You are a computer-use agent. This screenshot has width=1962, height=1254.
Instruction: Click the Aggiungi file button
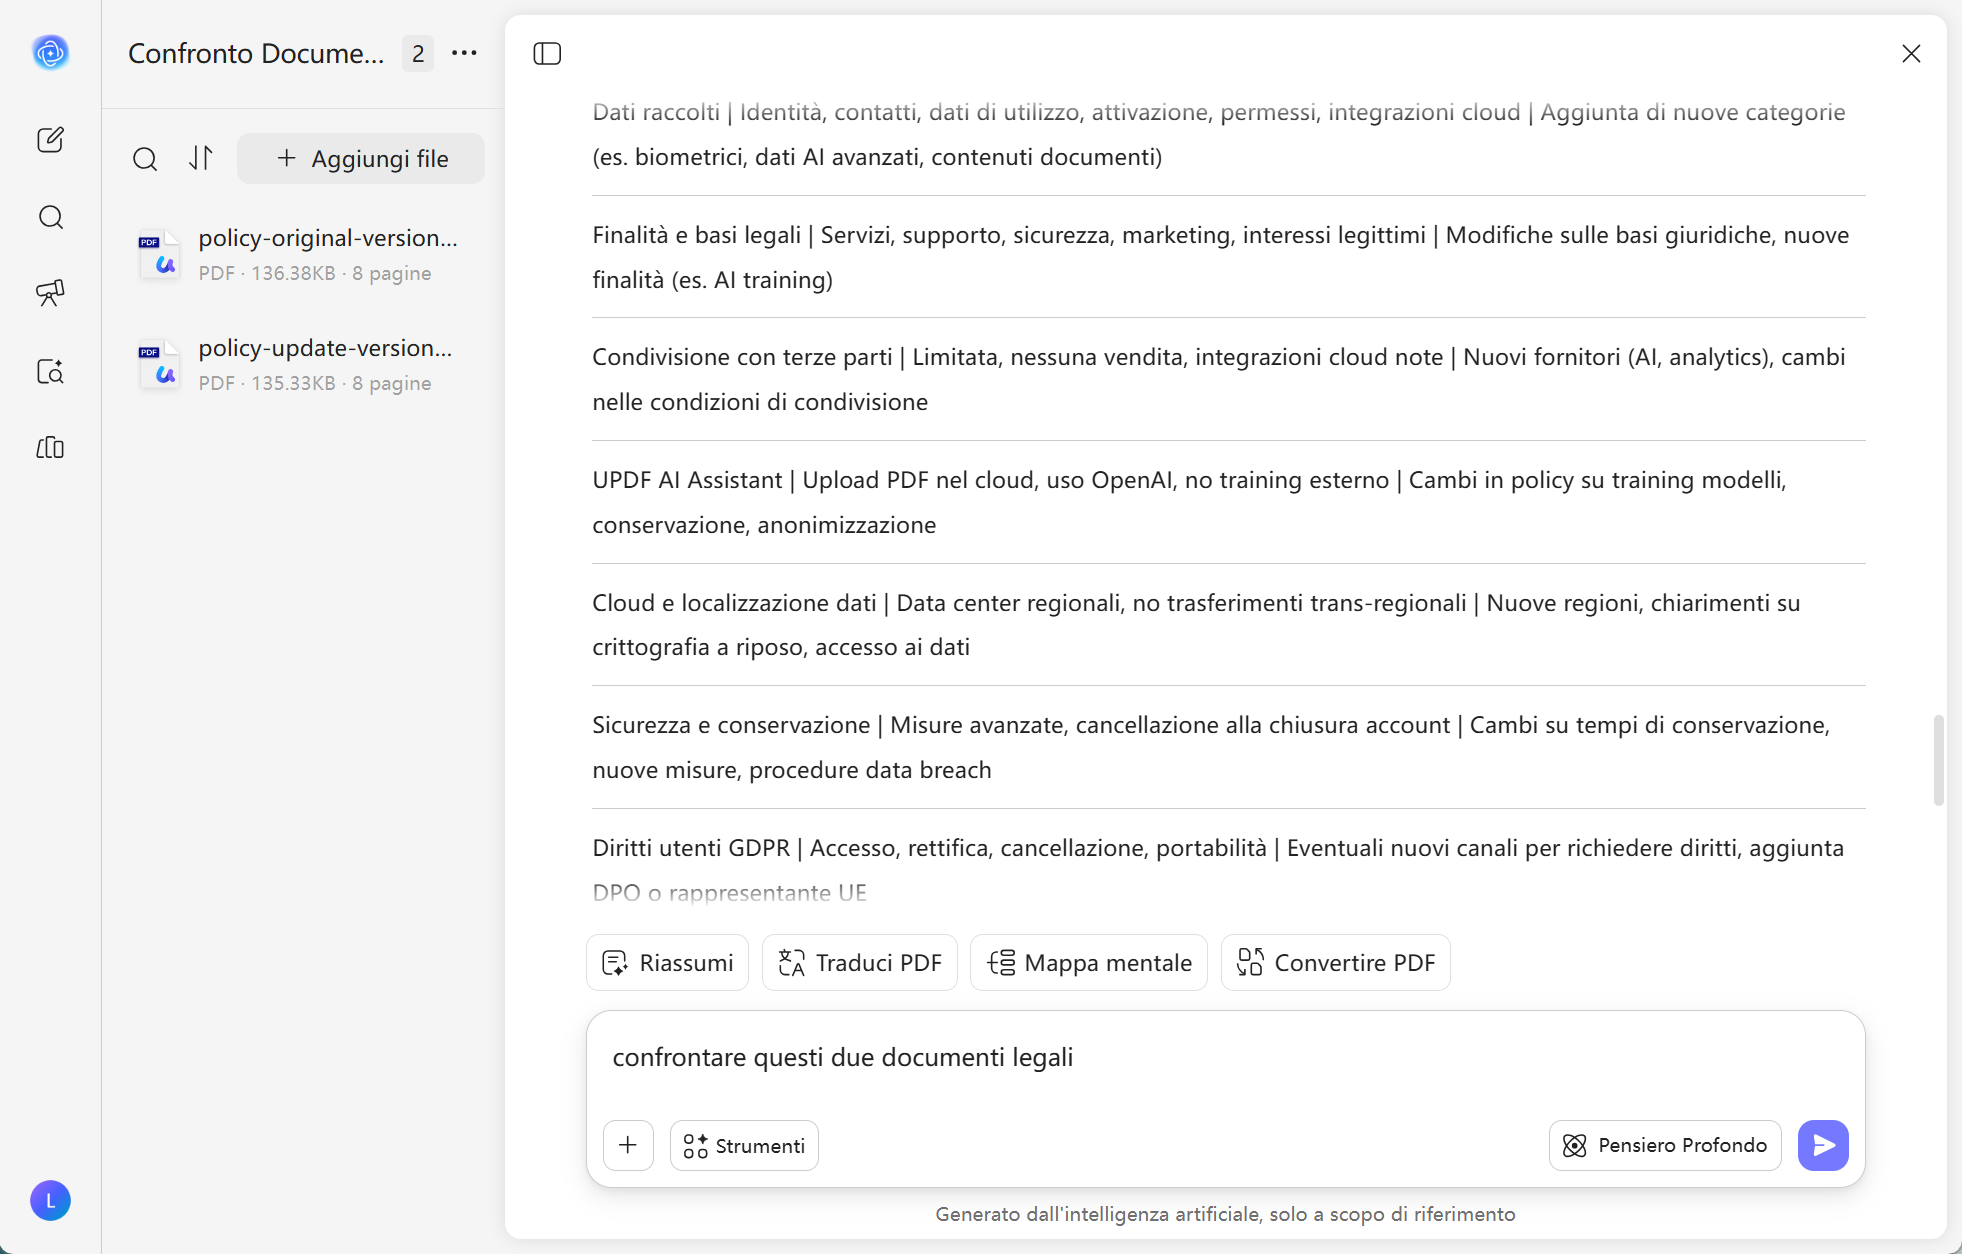pos(361,159)
